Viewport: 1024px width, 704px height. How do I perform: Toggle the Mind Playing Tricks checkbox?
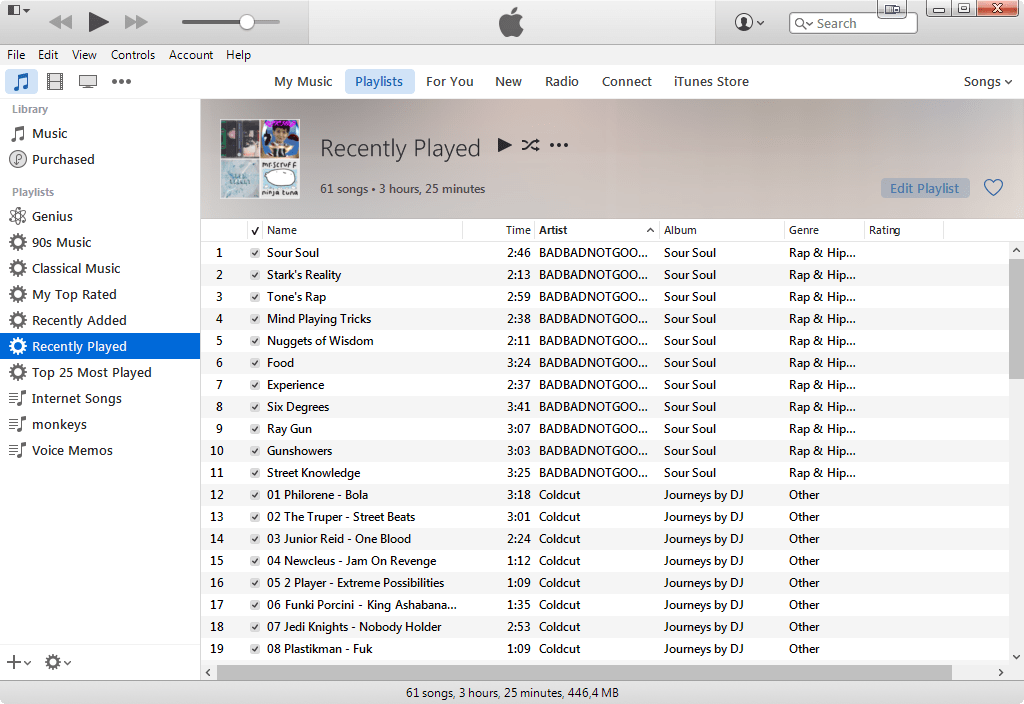click(255, 319)
